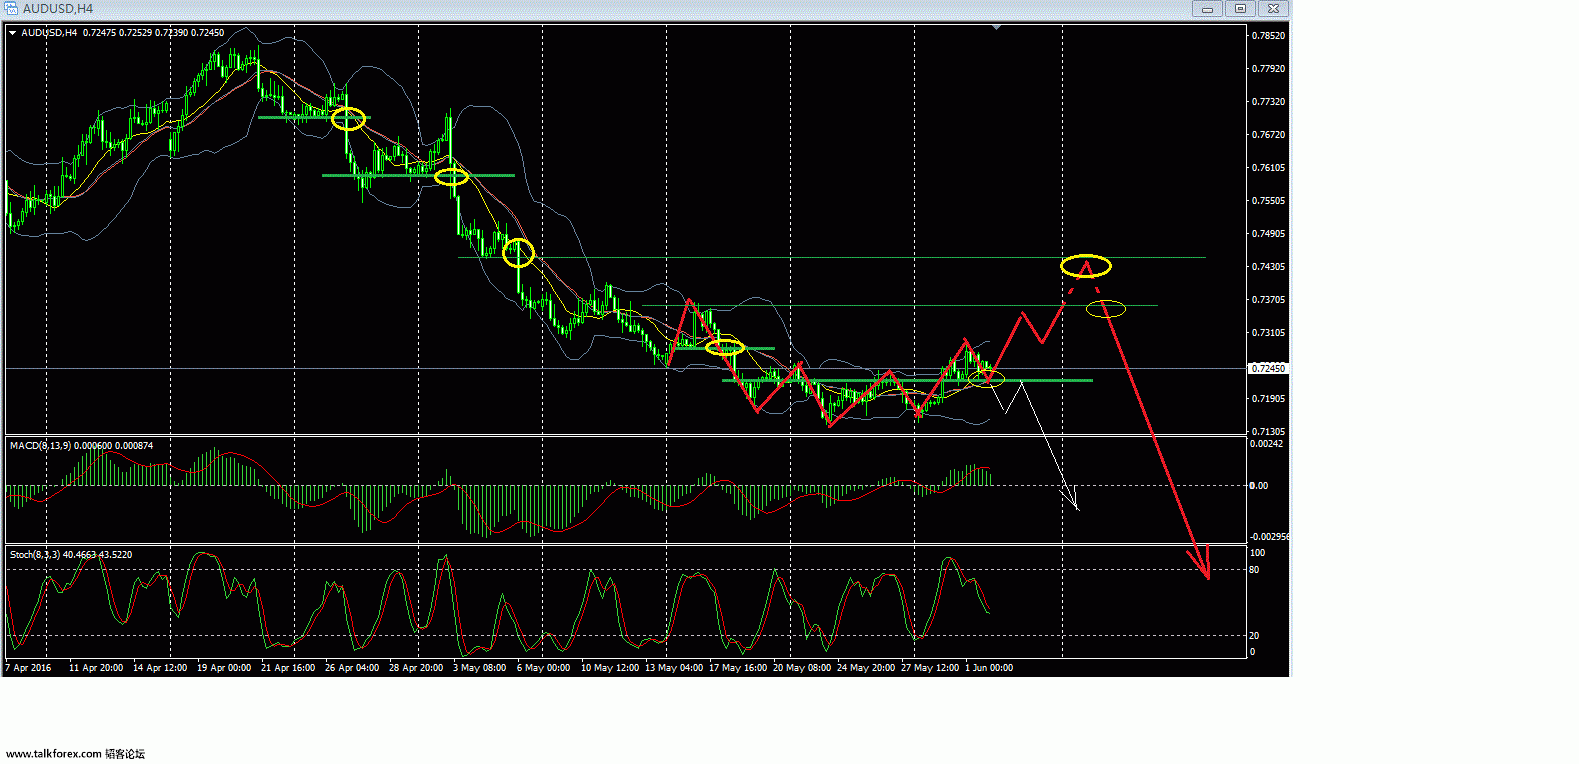Viewport: 1579px width, 764px height.
Task: Click the Stochastic 80 level label
Action: click(1255, 570)
